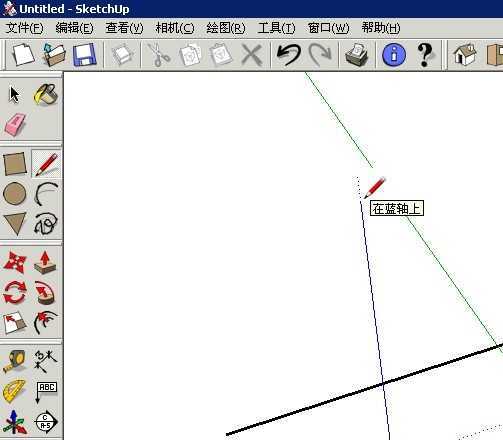Click the Open file folder icon

pyautogui.click(x=54, y=54)
